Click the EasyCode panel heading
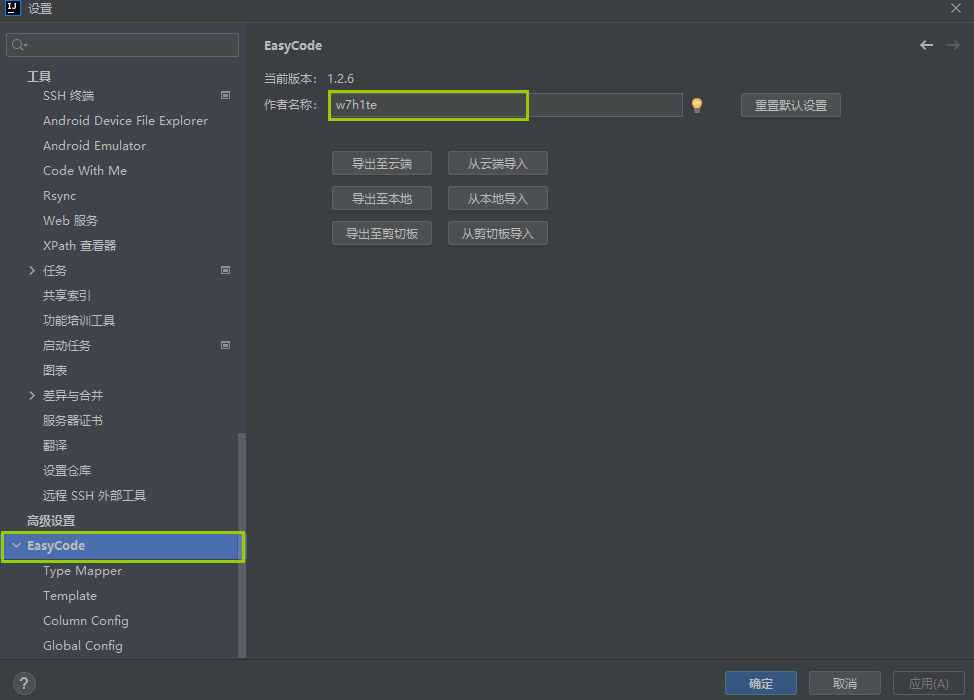The width and height of the screenshot is (974, 700). click(293, 45)
